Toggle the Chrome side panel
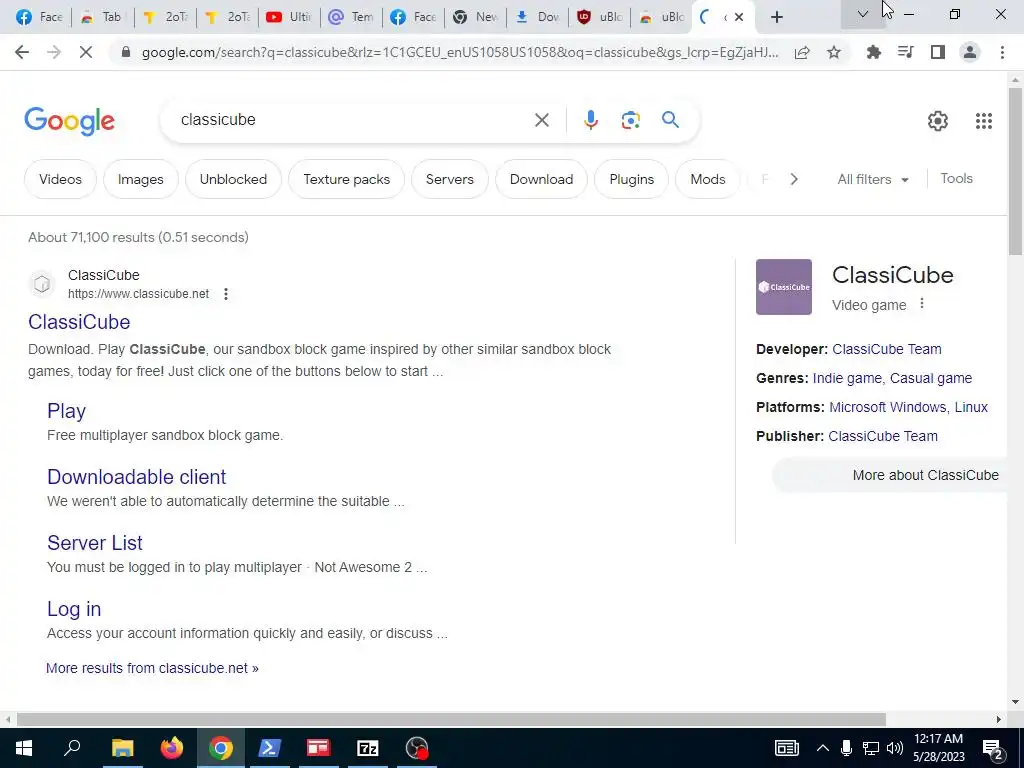 click(938, 52)
